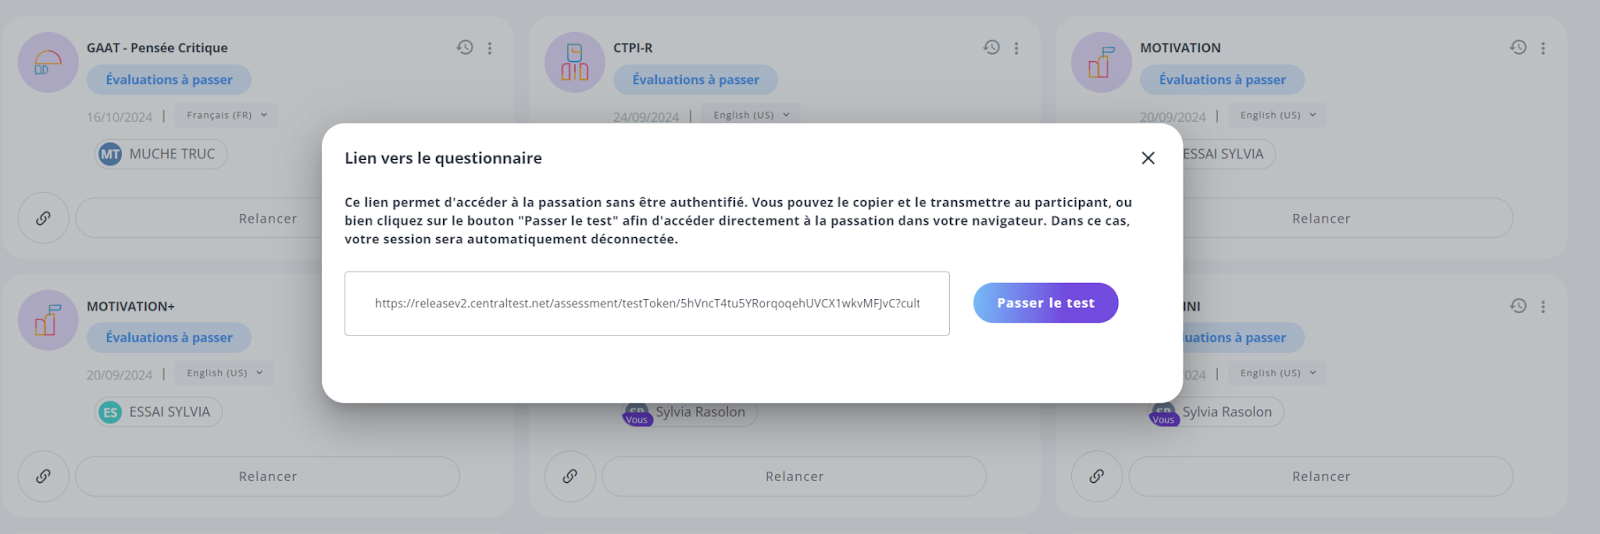Open more options menu on CTPI-R card
This screenshot has width=1600, height=534.
pyautogui.click(x=1016, y=48)
